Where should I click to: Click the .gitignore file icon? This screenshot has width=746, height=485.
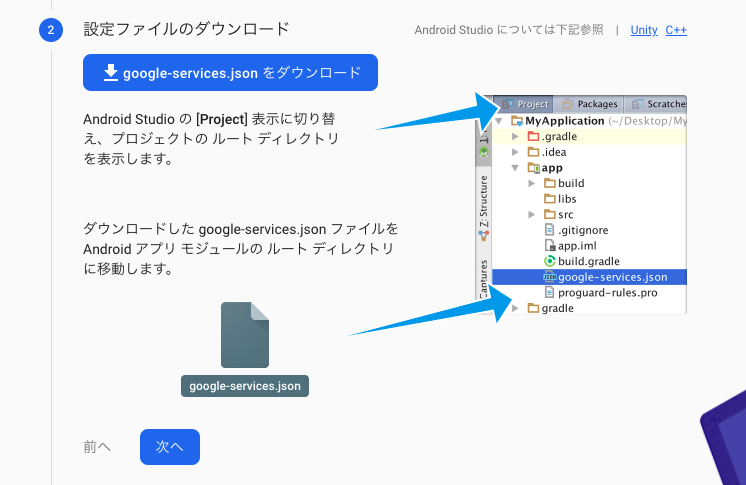point(550,230)
